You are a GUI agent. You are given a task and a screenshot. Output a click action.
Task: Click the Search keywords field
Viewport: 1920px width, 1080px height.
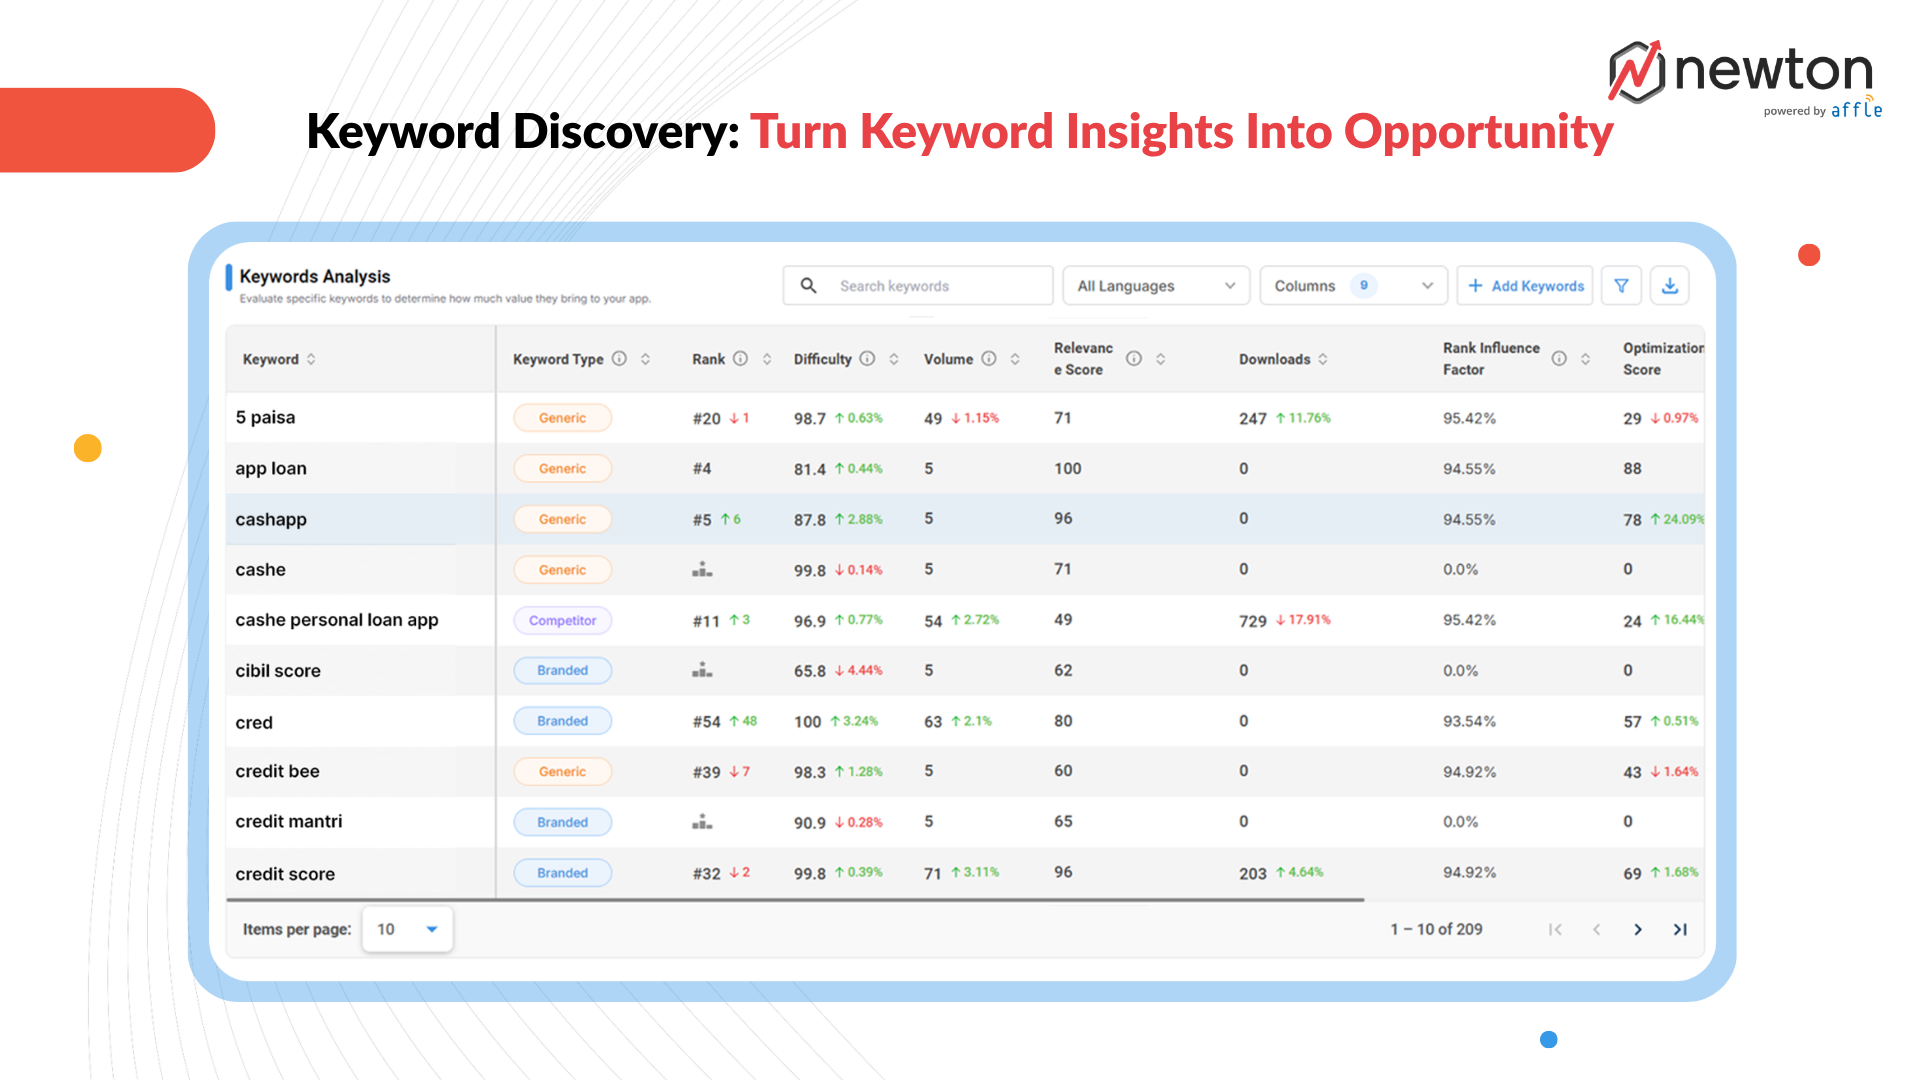(918, 286)
